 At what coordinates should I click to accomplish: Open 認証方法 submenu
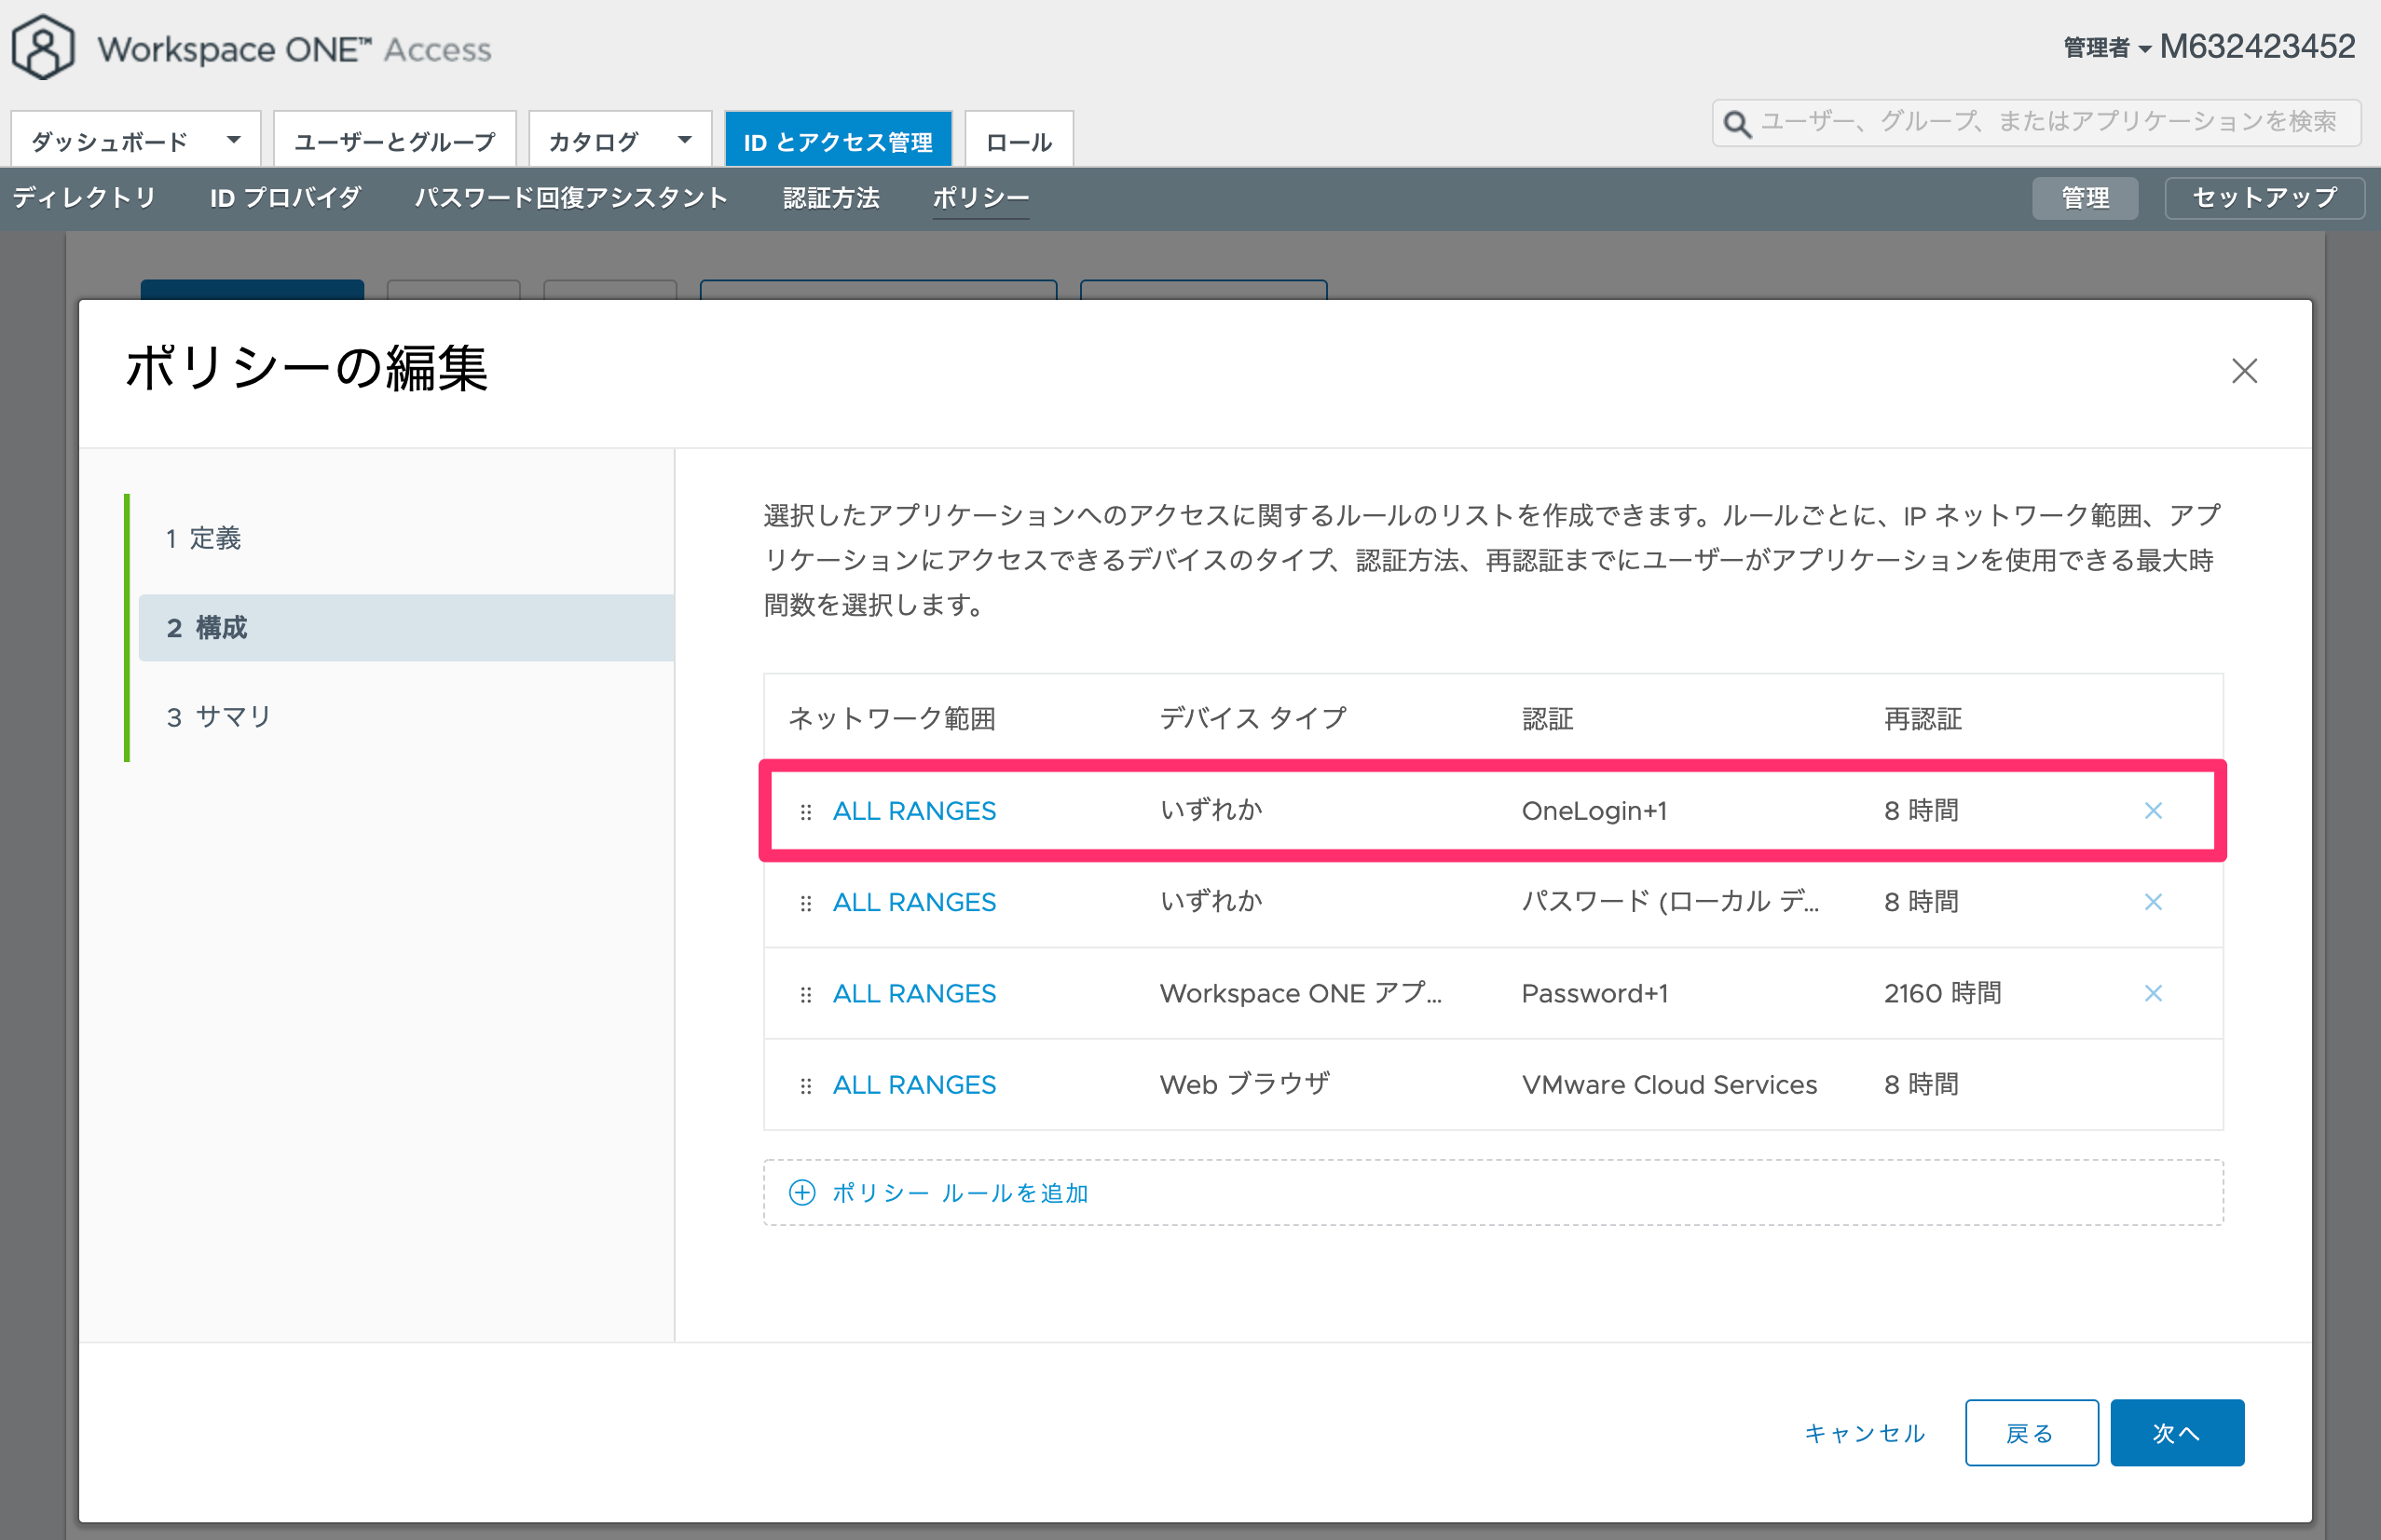tap(831, 197)
